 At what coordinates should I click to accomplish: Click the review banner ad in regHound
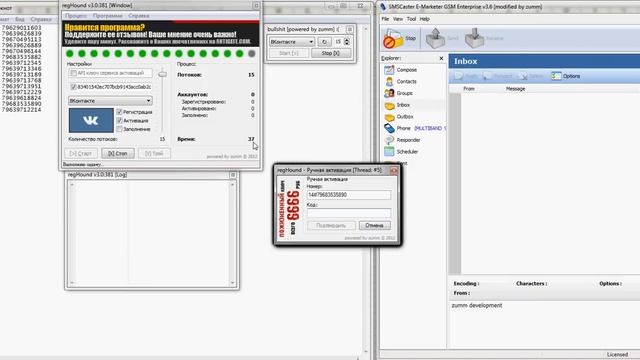(x=161, y=34)
